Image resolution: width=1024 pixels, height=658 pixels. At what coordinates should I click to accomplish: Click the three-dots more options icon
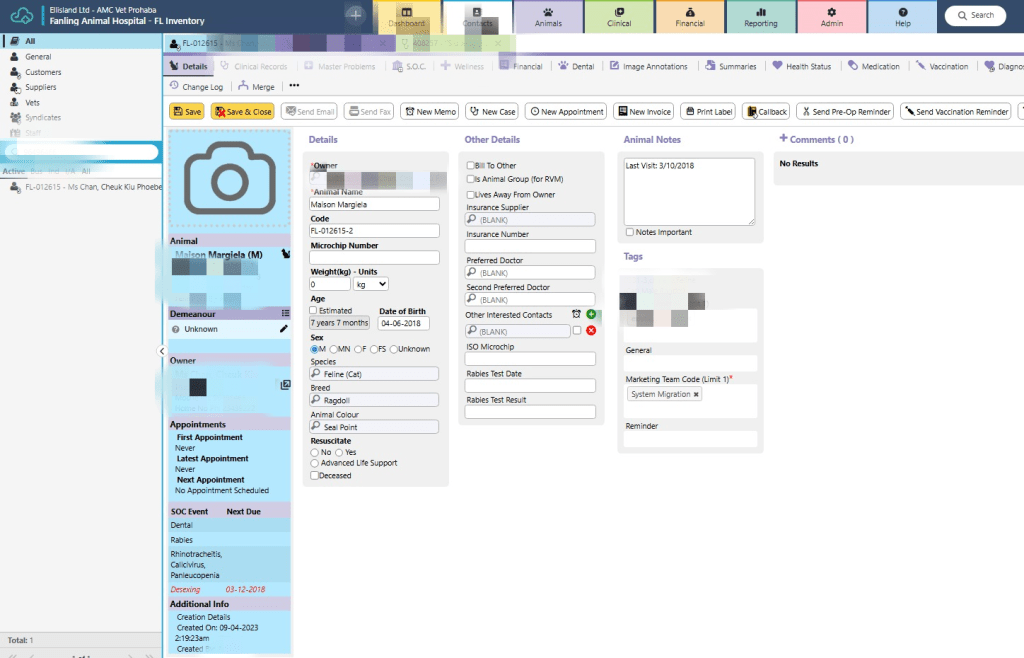(x=294, y=87)
